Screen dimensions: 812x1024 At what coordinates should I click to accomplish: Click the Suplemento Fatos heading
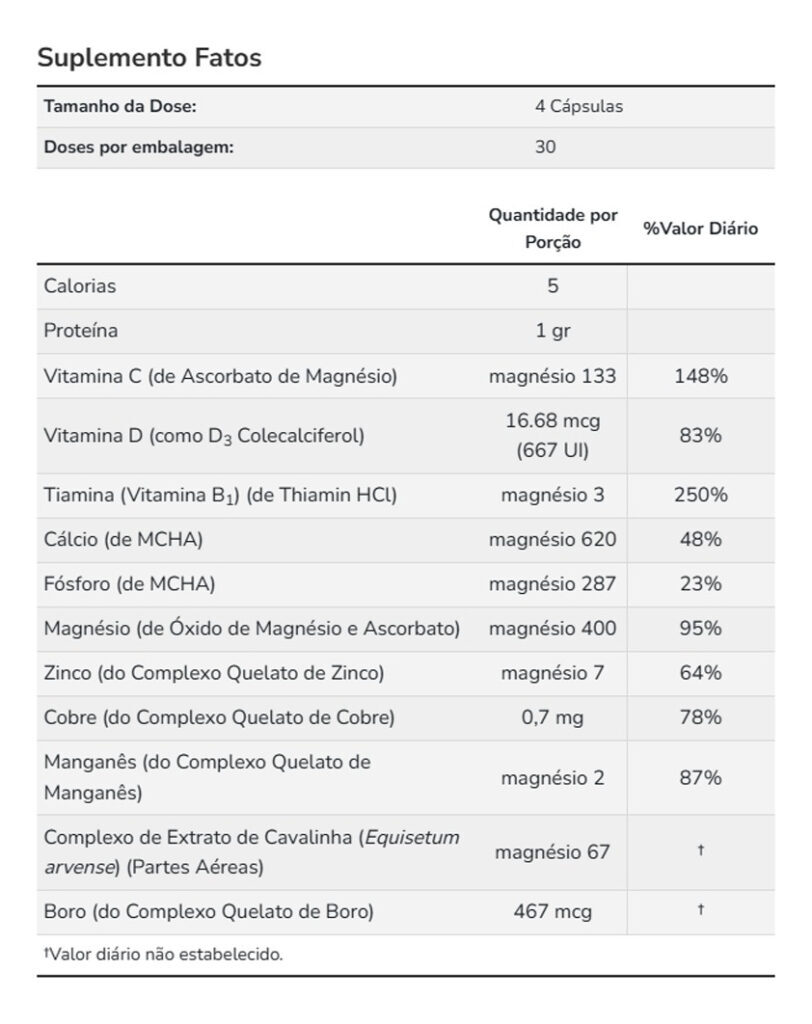click(x=149, y=57)
